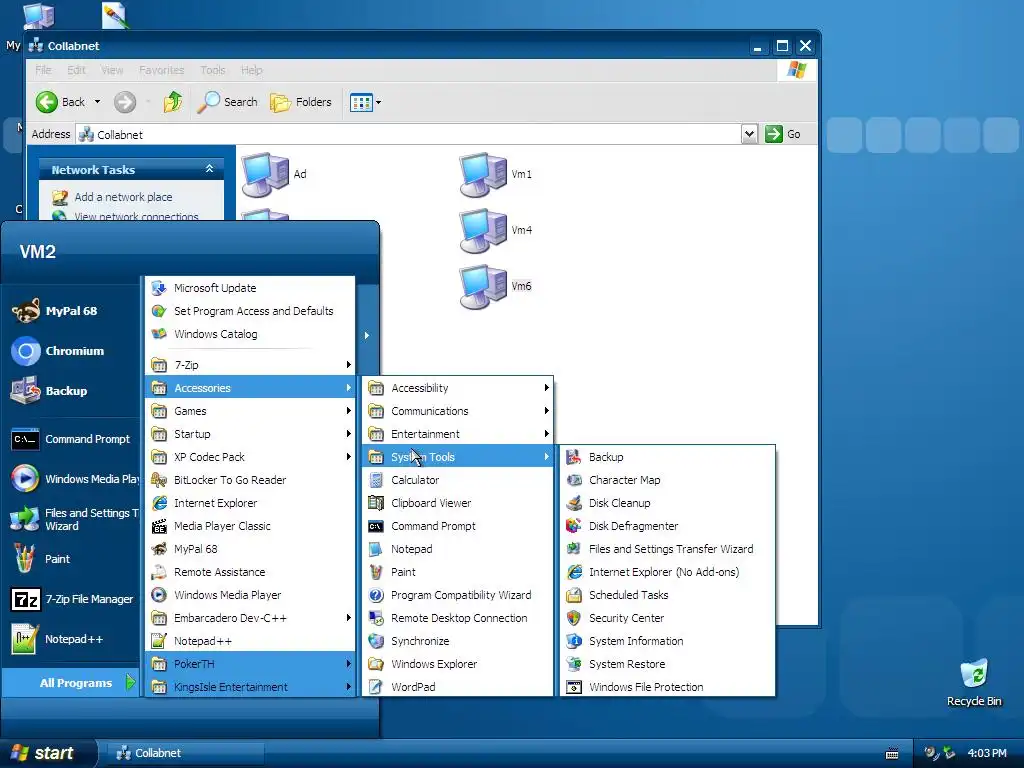The height and width of the screenshot is (768, 1024).
Task: Open MyPal 68 pinned browser
Action: [71, 312]
